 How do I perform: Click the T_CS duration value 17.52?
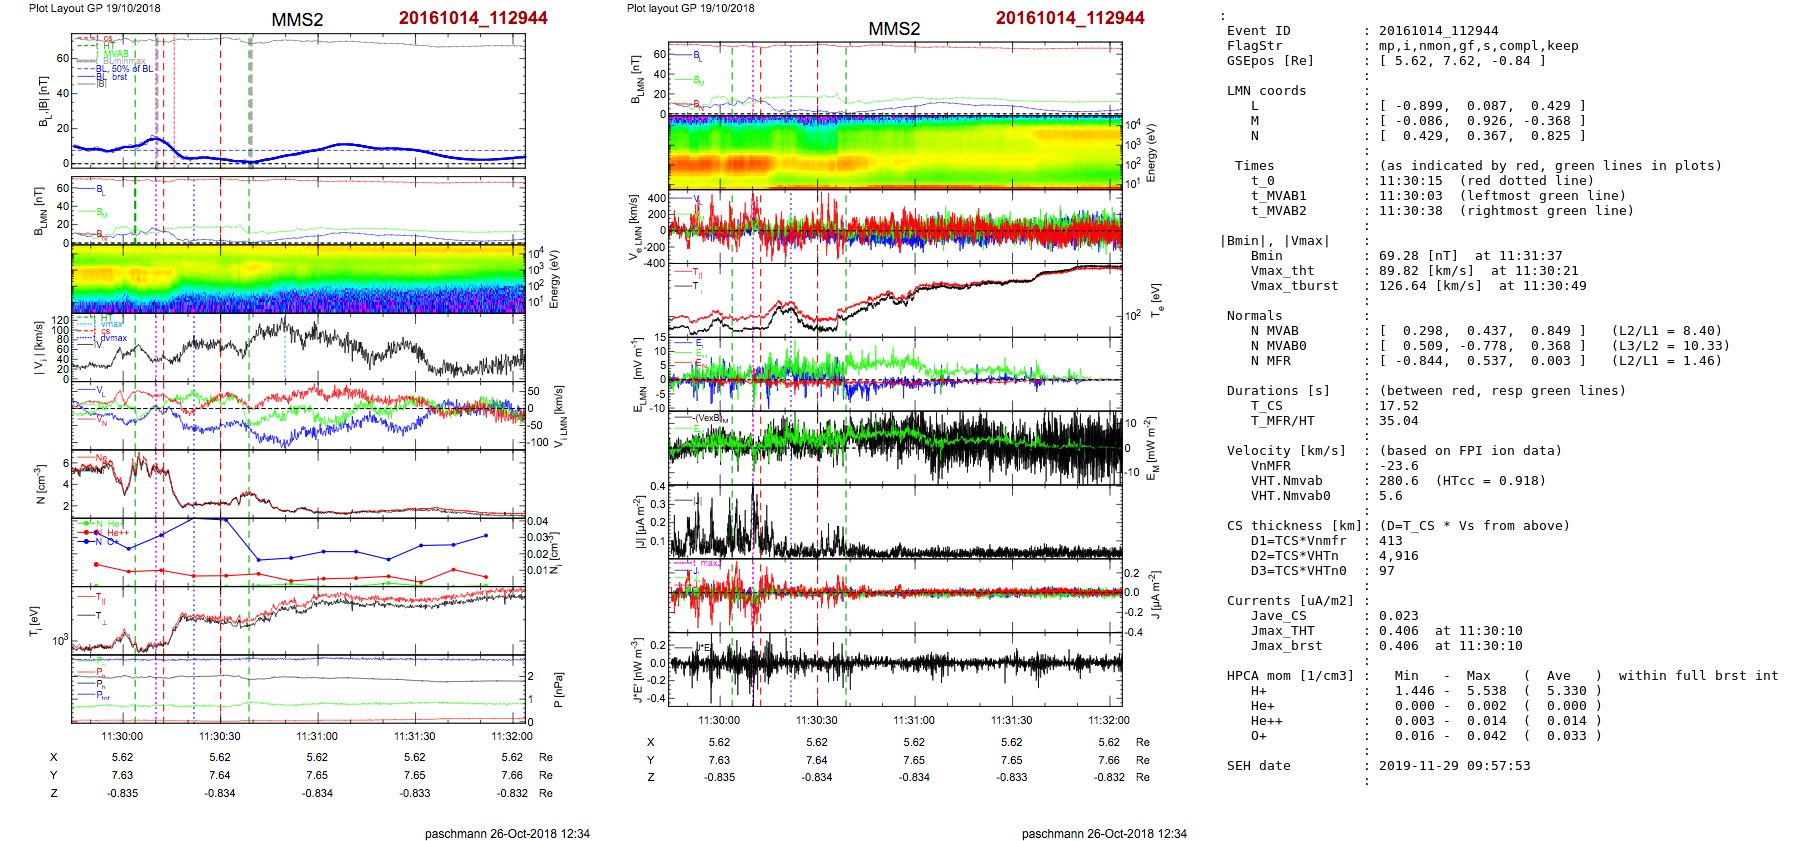pyautogui.click(x=1398, y=406)
